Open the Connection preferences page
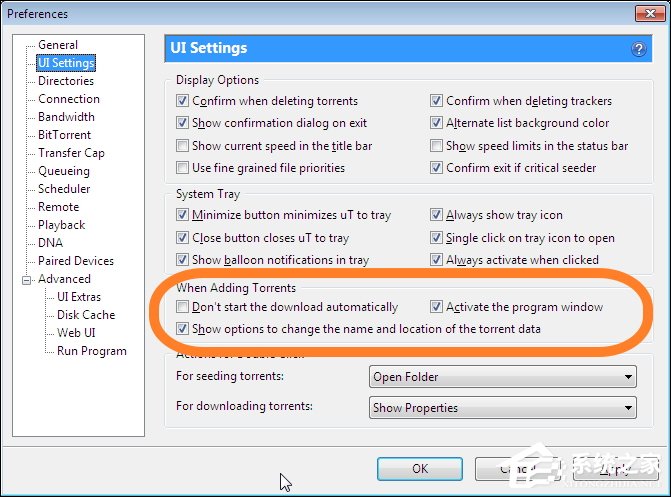 [x=69, y=99]
